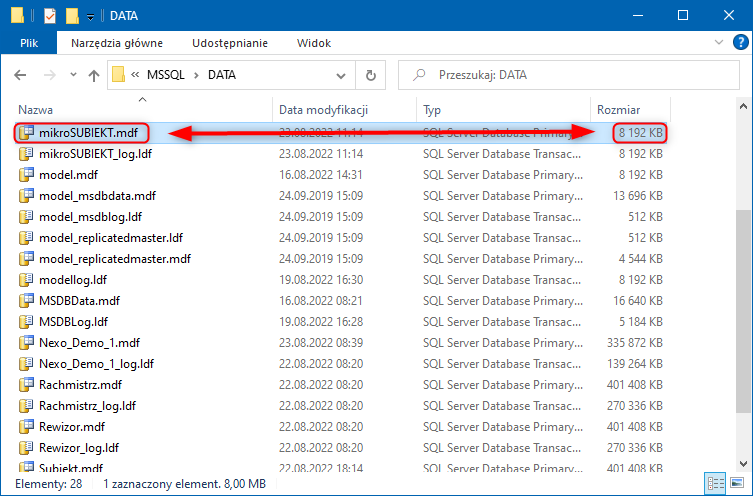Refresh the DATA folder view

(x=370, y=75)
